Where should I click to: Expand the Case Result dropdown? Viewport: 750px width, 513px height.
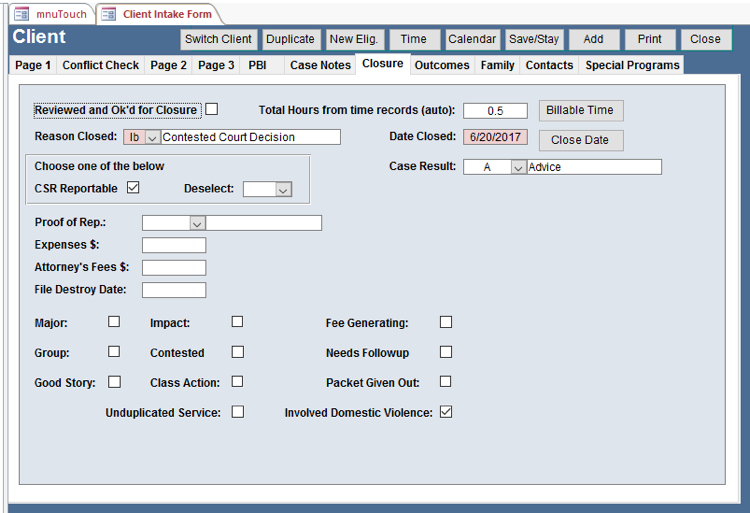518,167
